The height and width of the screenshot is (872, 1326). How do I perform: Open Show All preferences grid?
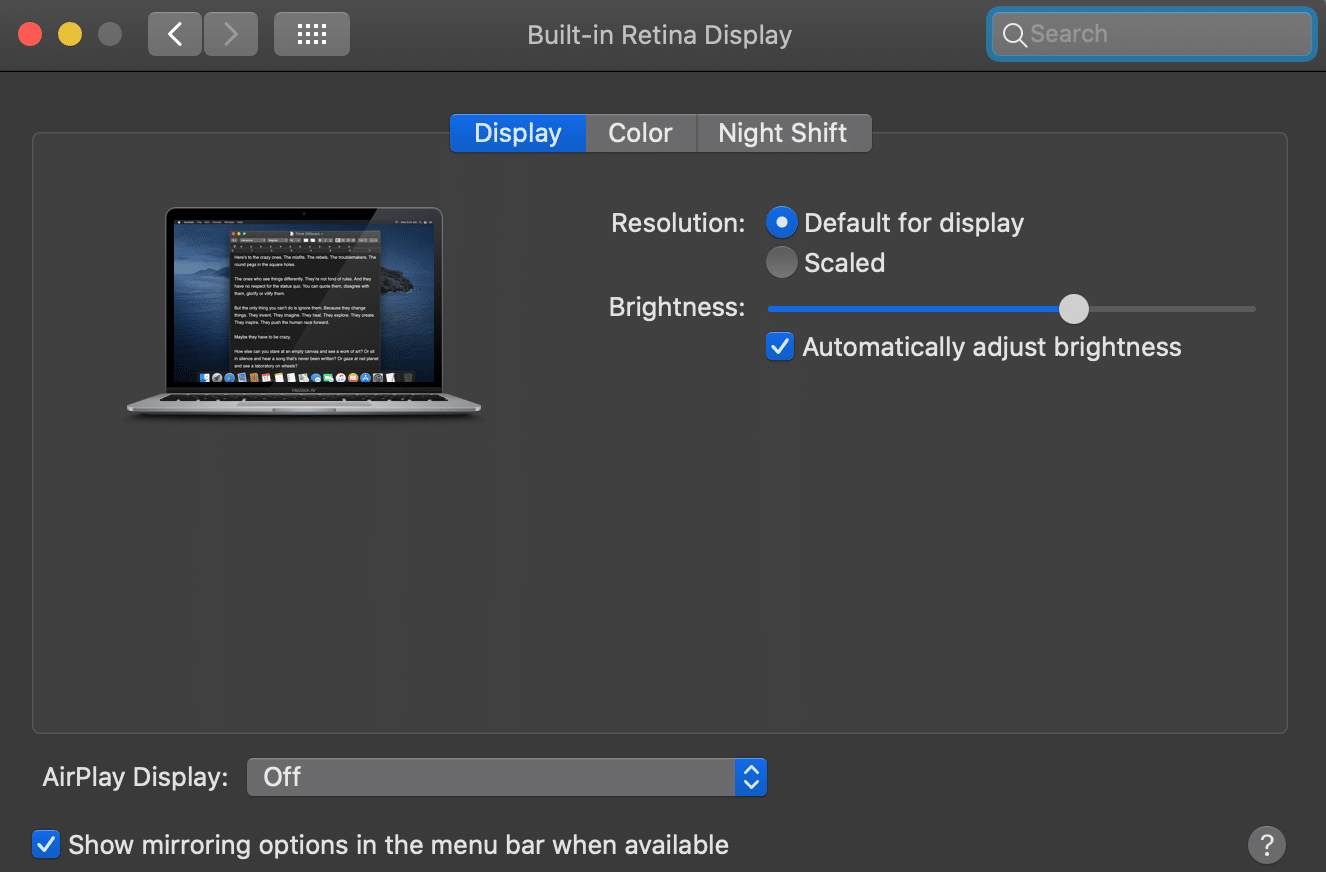point(312,35)
